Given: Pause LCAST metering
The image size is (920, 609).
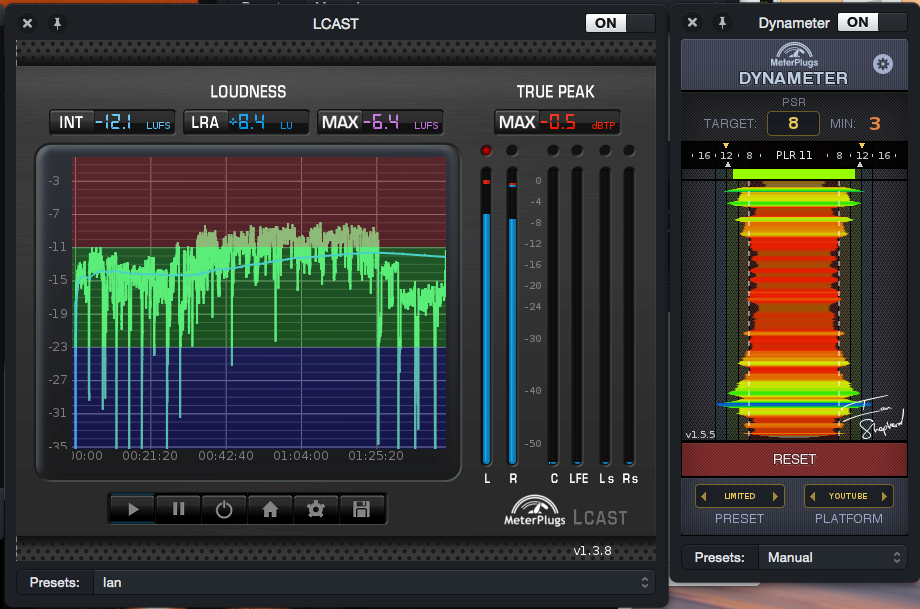Looking at the screenshot, I should point(178,509).
